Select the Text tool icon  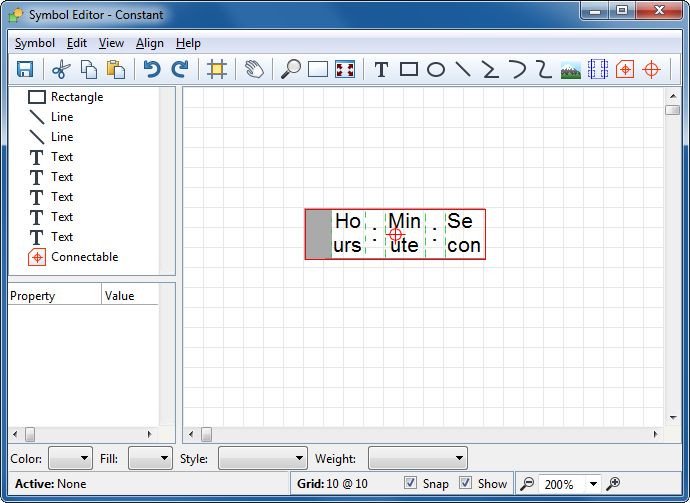381,69
